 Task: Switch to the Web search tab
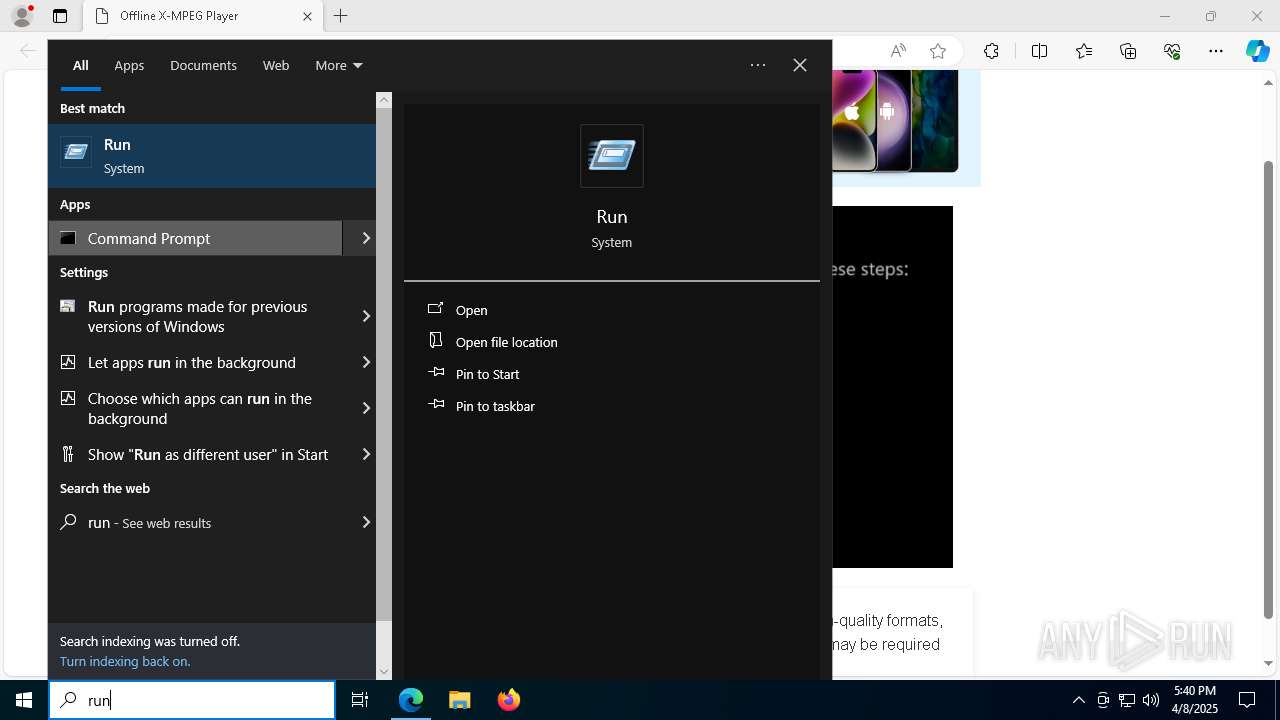pyautogui.click(x=276, y=65)
